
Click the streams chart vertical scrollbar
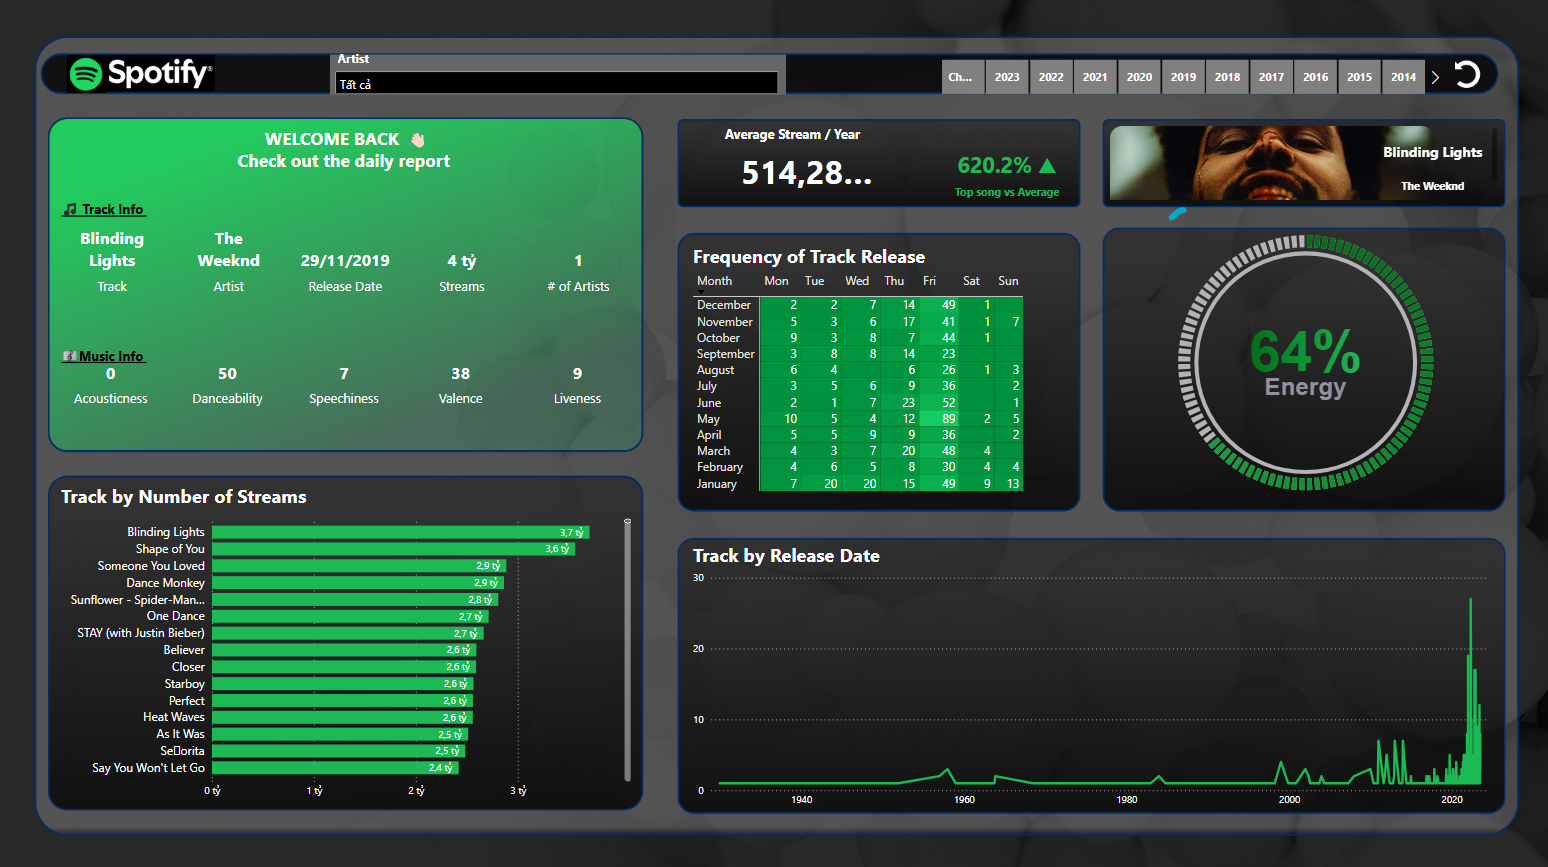[627, 650]
